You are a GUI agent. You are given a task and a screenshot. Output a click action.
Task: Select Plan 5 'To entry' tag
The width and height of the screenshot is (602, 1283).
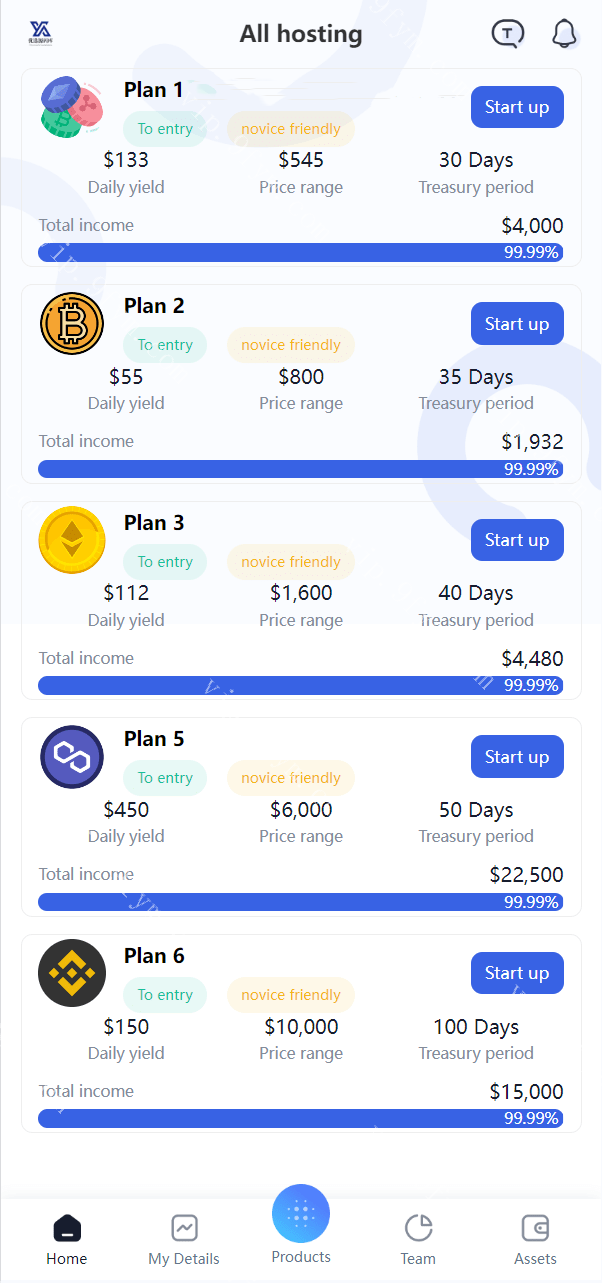click(165, 778)
